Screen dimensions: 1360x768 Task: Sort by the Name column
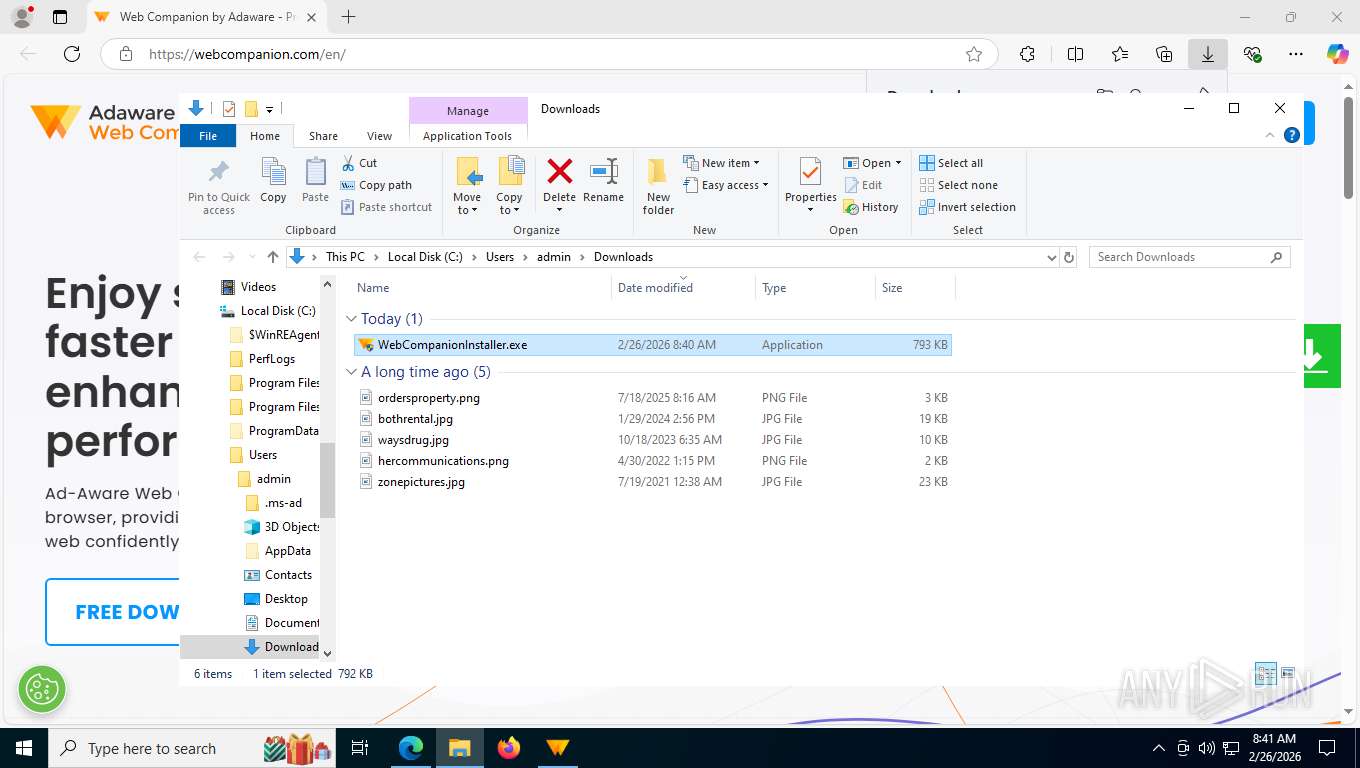click(x=373, y=288)
